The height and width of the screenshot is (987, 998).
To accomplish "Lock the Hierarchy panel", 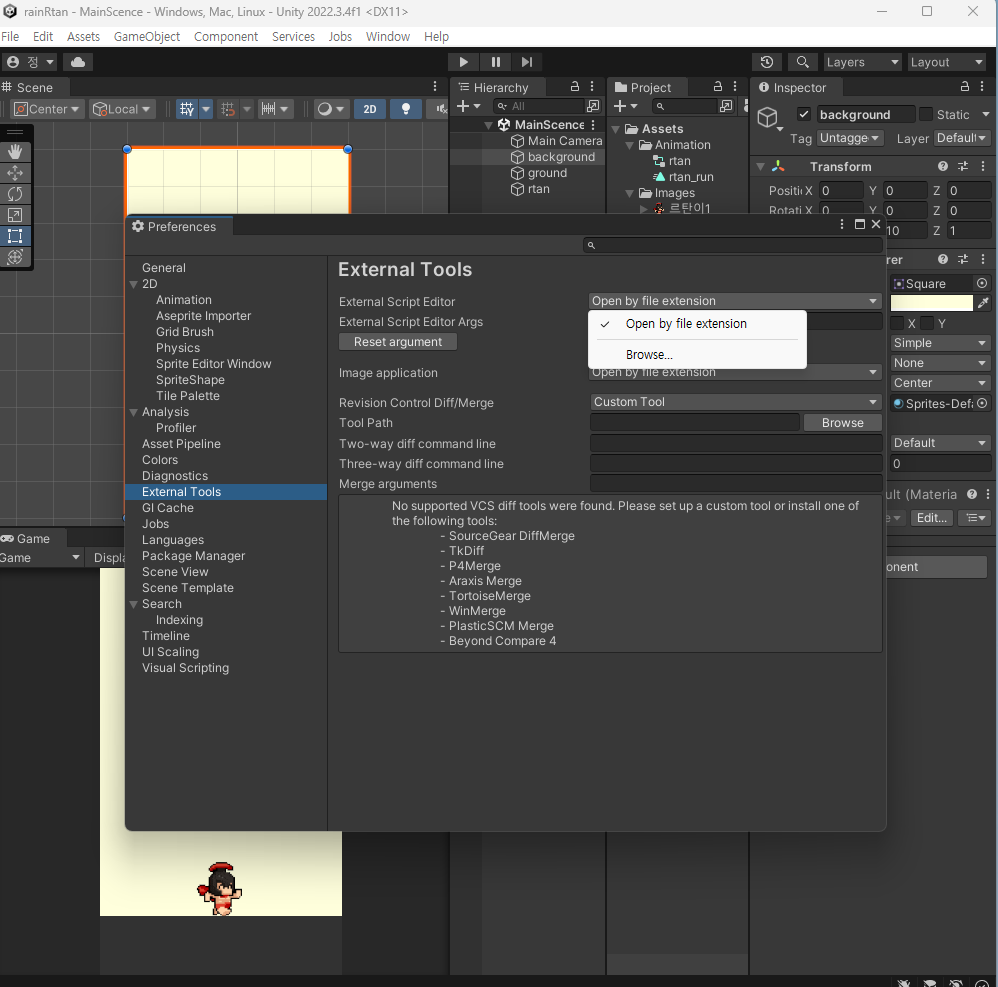I will (x=575, y=86).
